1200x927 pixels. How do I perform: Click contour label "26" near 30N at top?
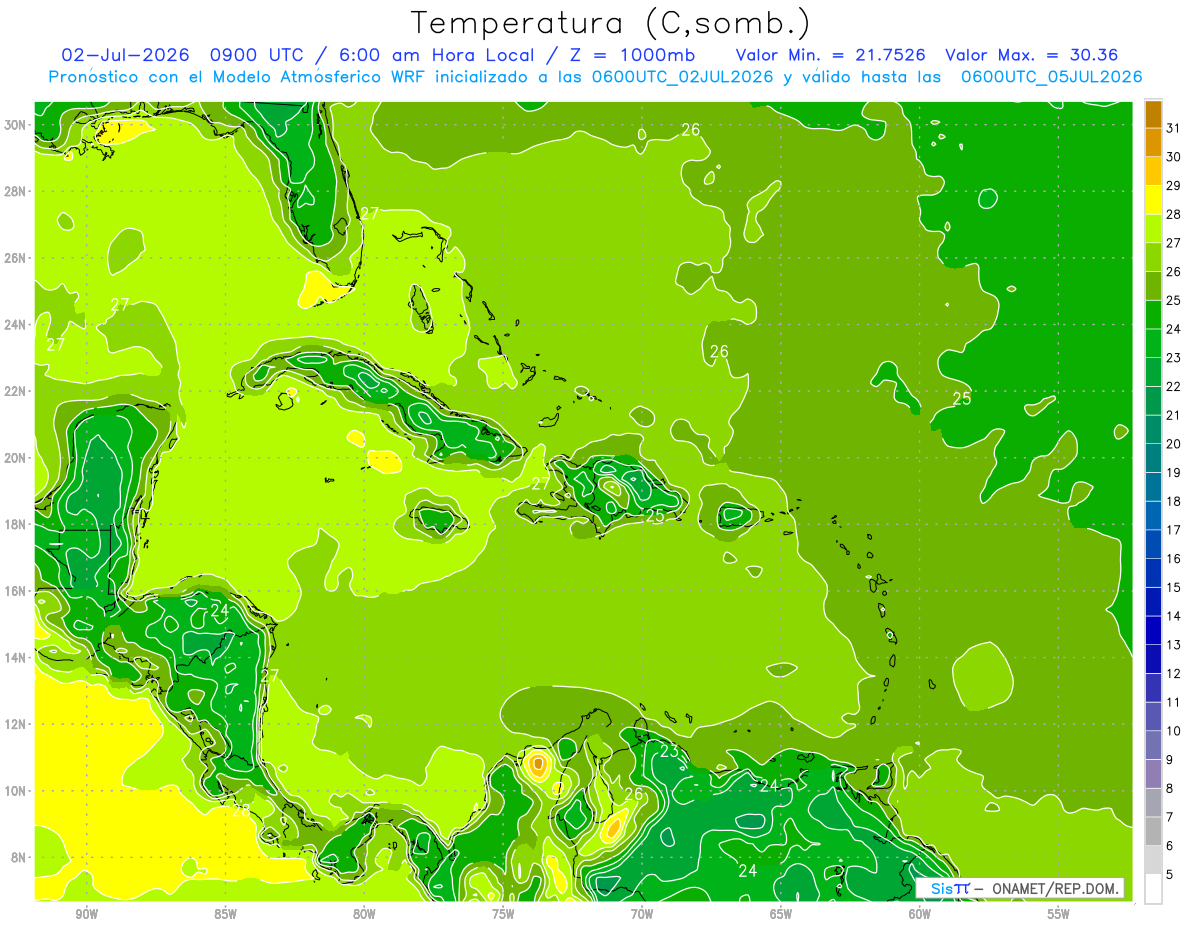click(x=691, y=129)
